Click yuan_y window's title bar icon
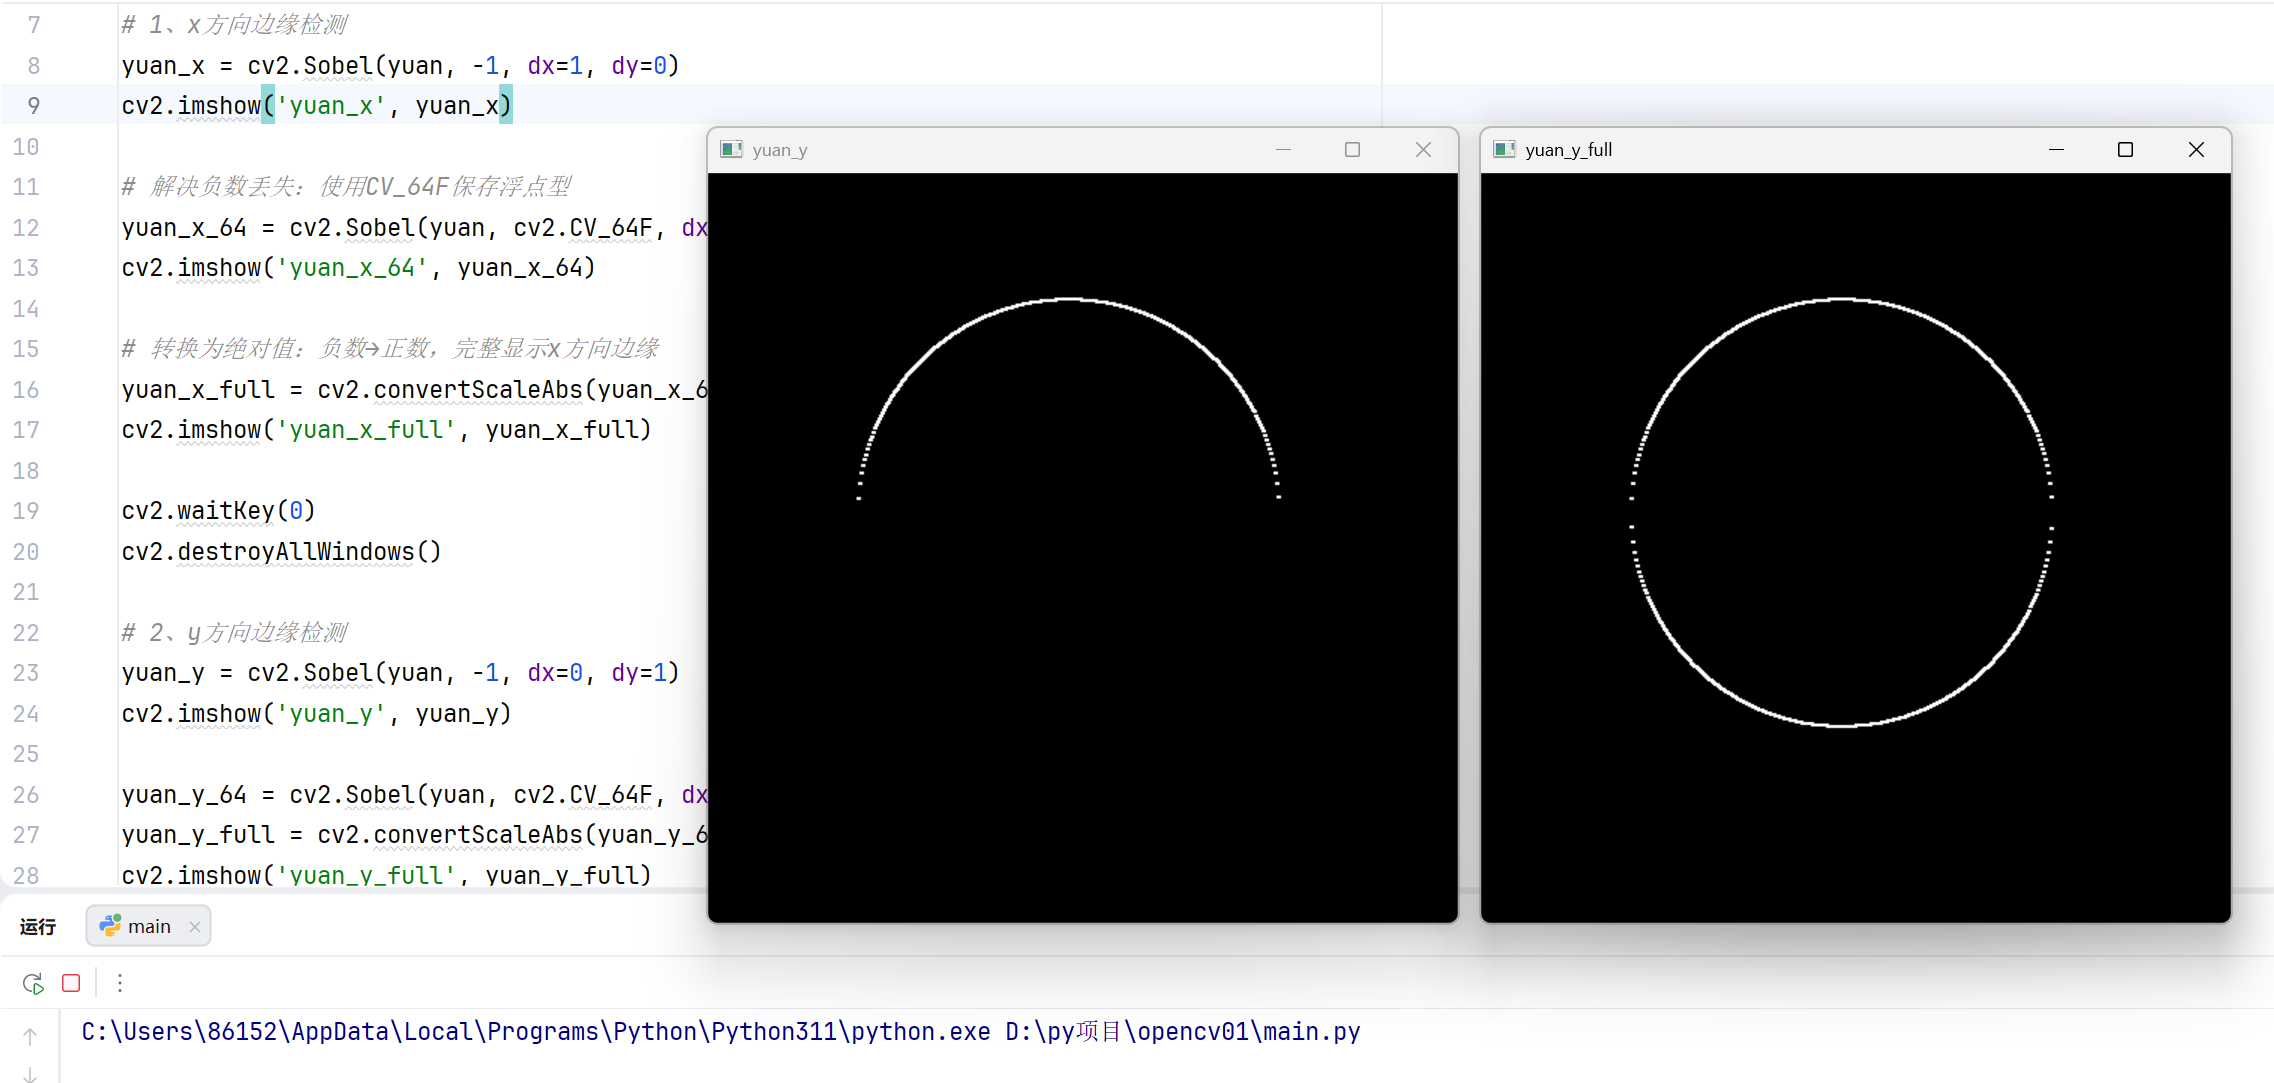 pos(732,150)
